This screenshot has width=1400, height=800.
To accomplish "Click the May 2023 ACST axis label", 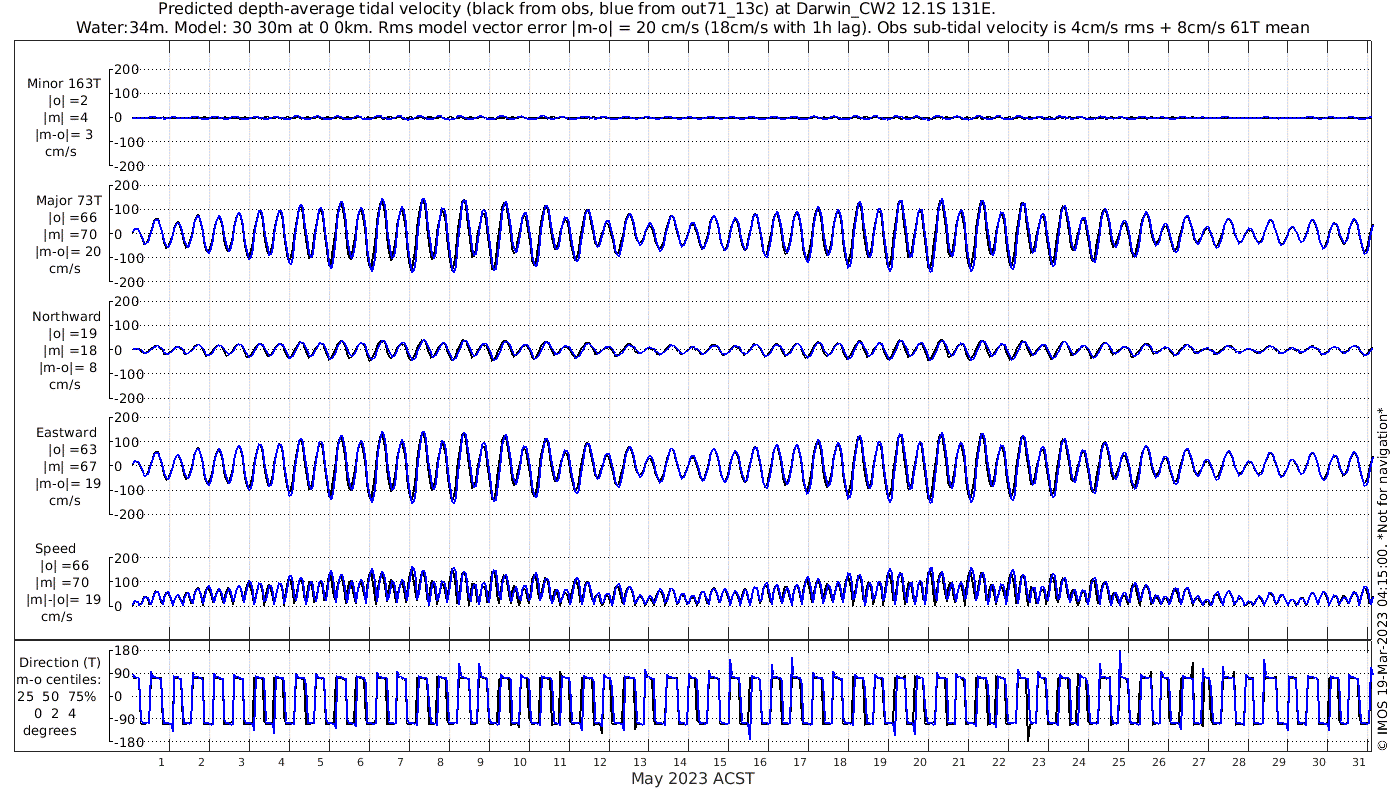I will tap(693, 779).
